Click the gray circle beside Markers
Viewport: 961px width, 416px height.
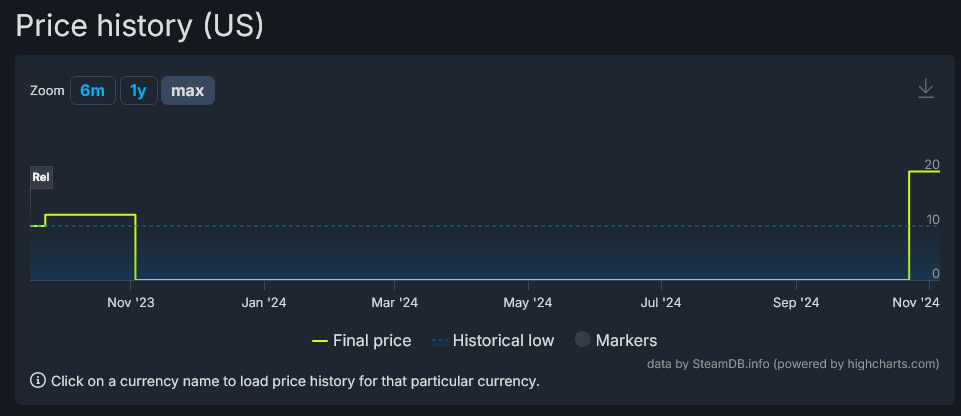pos(582,340)
